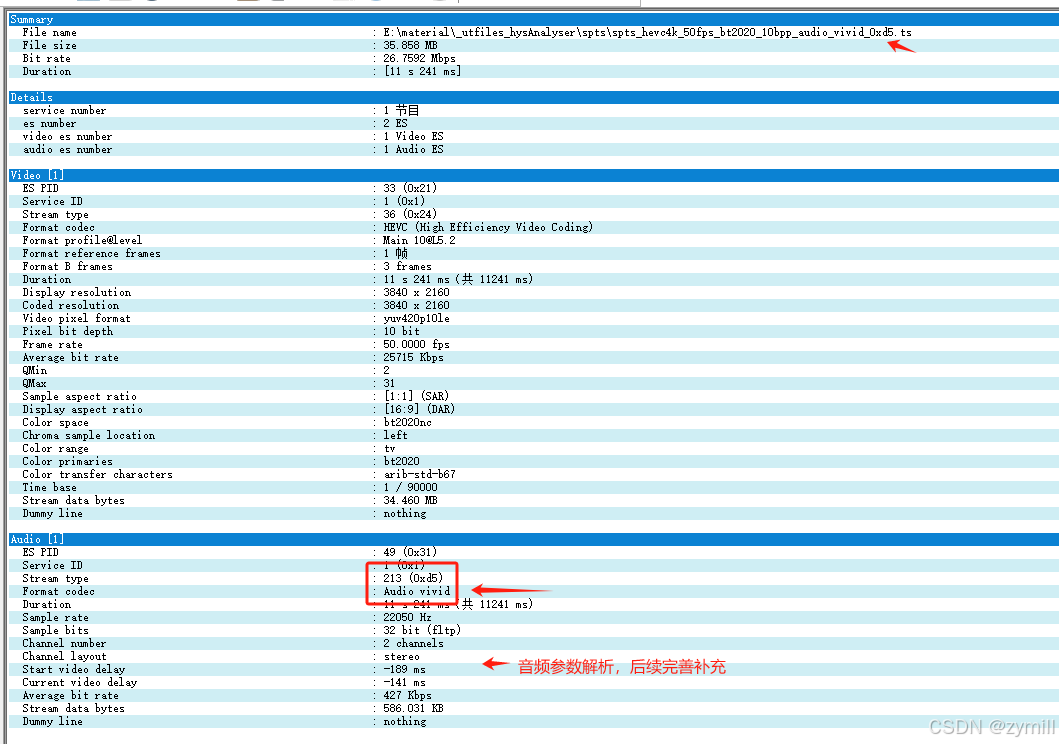Click the frame rate value 50.0000 fps
Viewport: 1059px width, 744px height.
pos(416,344)
